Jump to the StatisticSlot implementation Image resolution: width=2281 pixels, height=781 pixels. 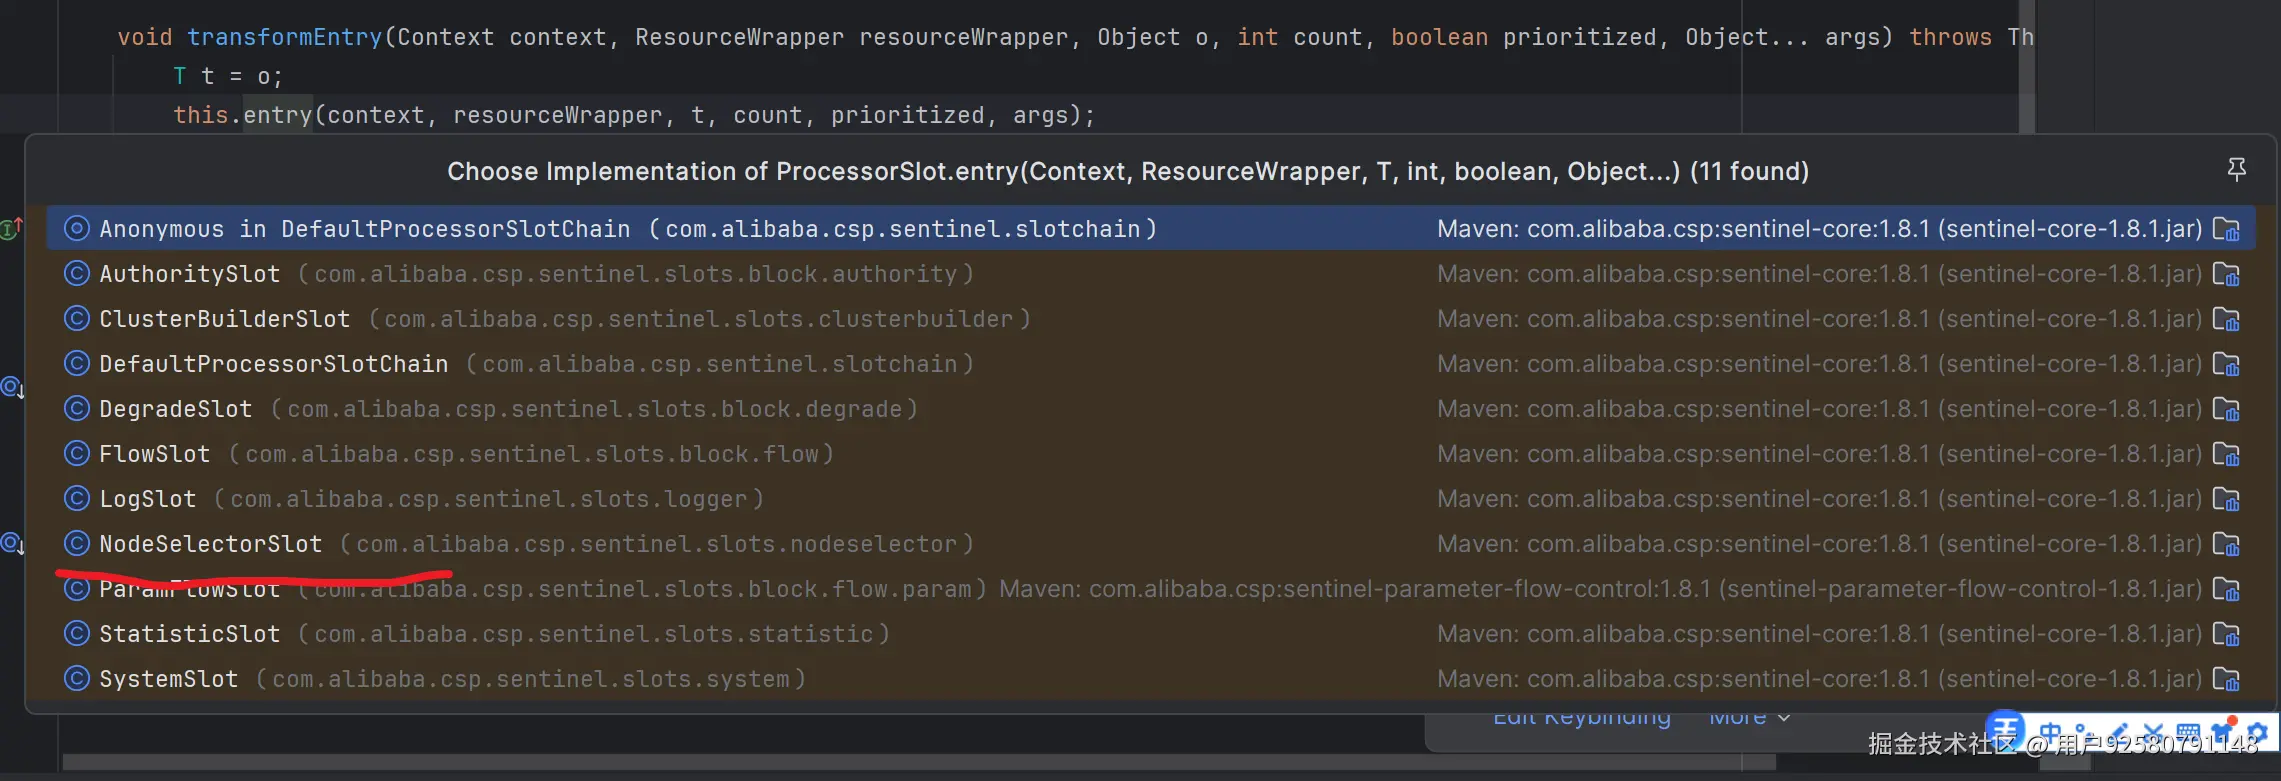point(1150,634)
